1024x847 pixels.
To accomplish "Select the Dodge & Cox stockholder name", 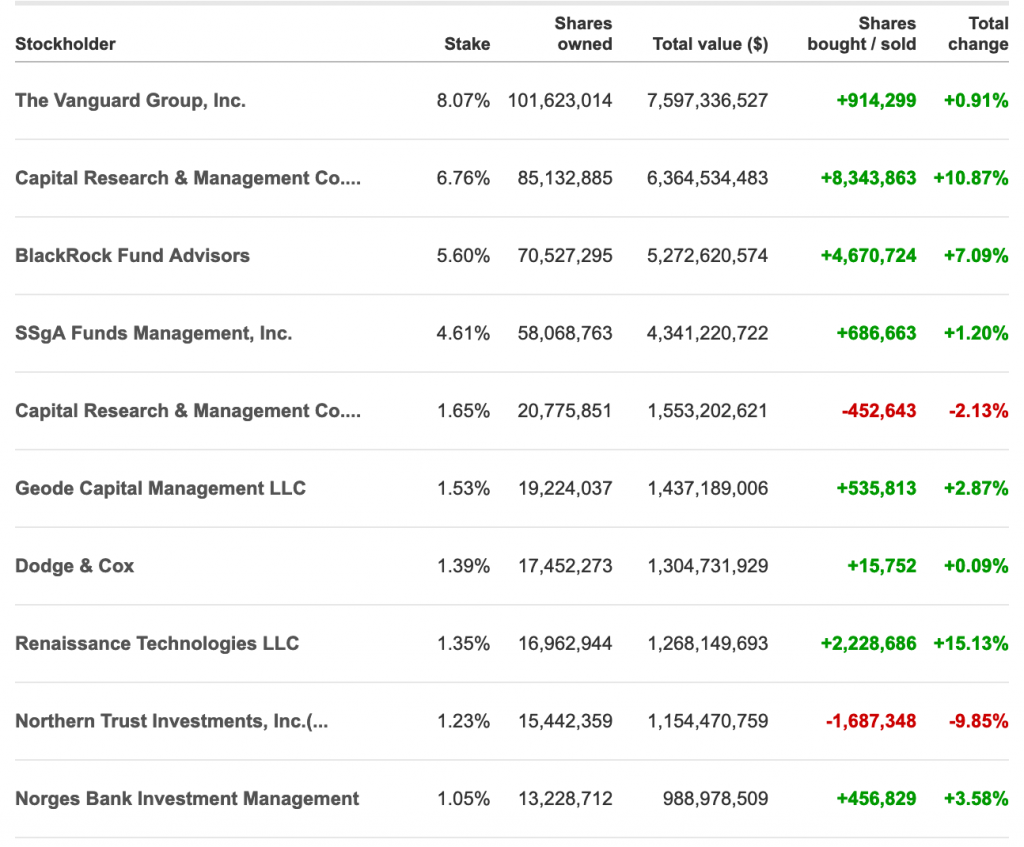I will tap(74, 566).
